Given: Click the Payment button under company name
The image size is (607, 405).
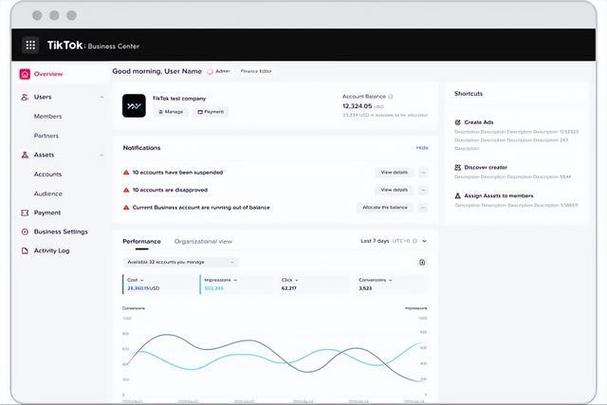Looking at the screenshot, I should click(211, 112).
